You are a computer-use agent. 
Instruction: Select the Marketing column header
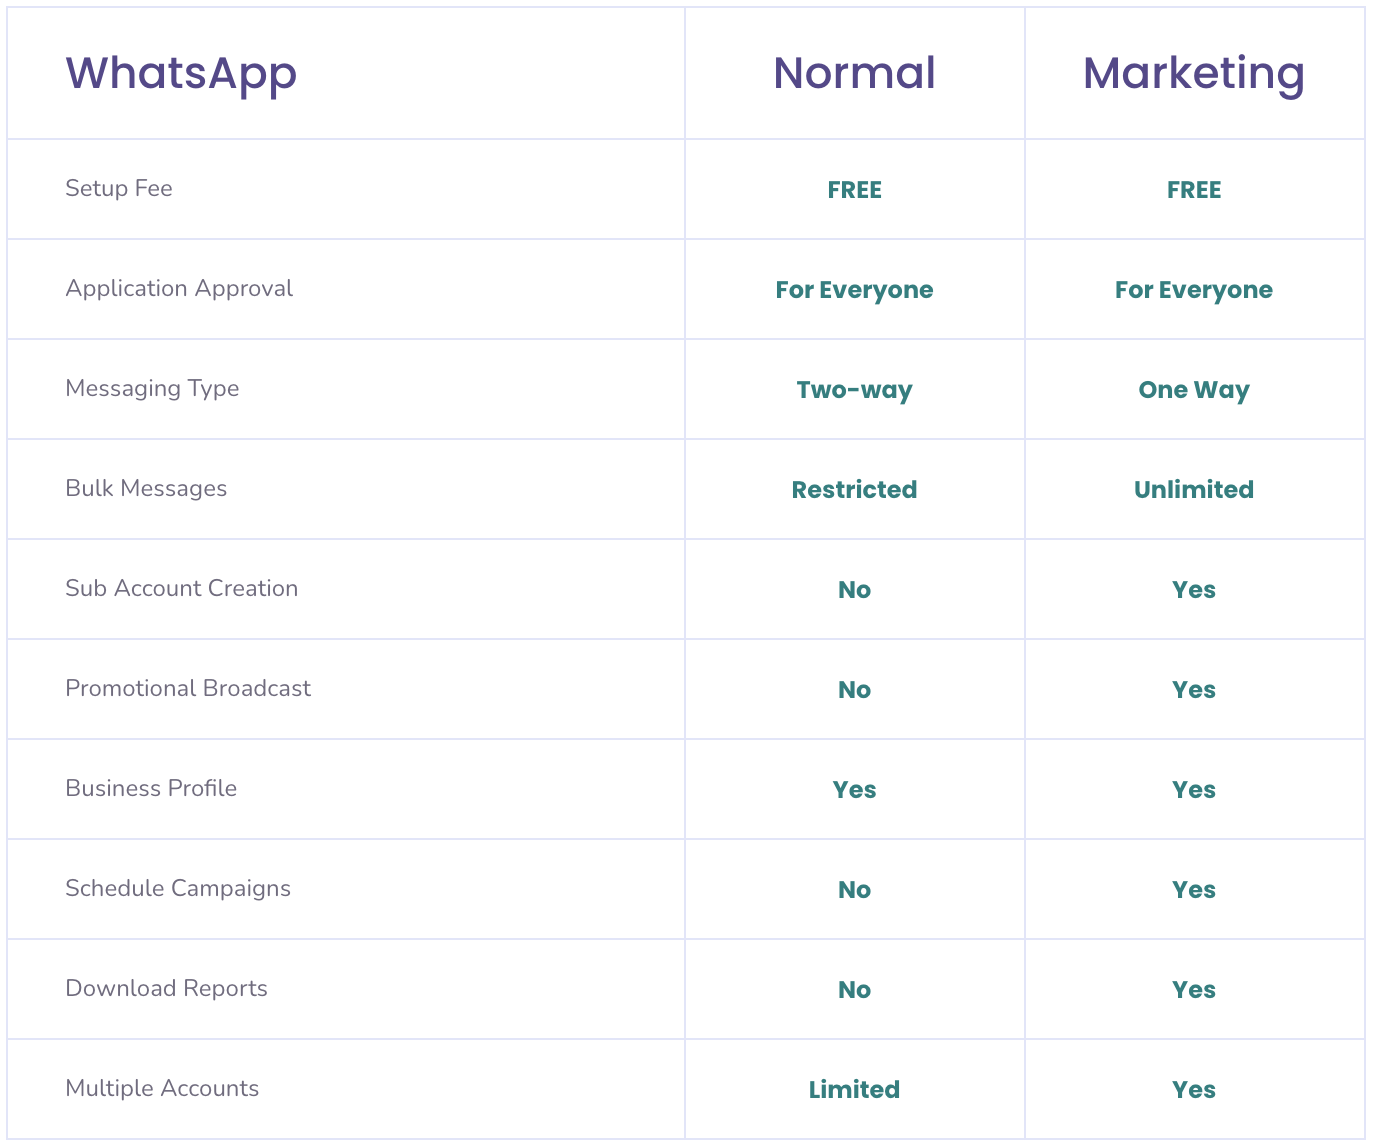pyautogui.click(x=1194, y=73)
